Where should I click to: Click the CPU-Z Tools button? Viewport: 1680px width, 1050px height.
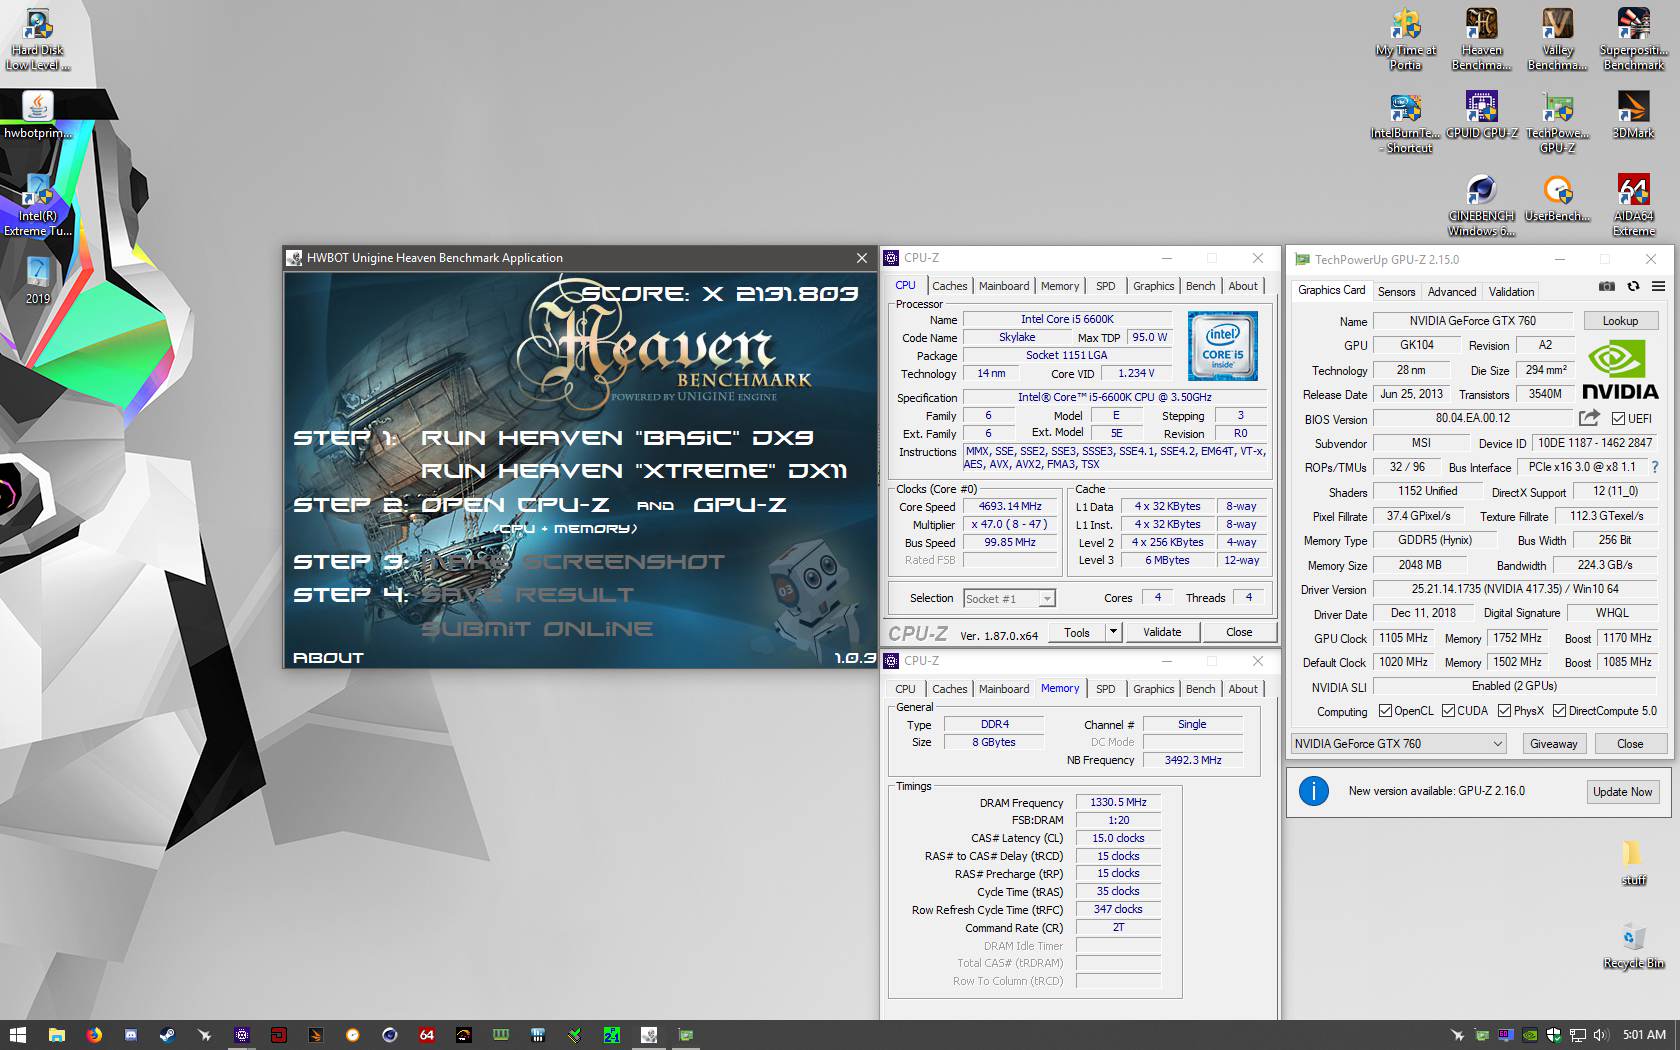(x=1077, y=632)
